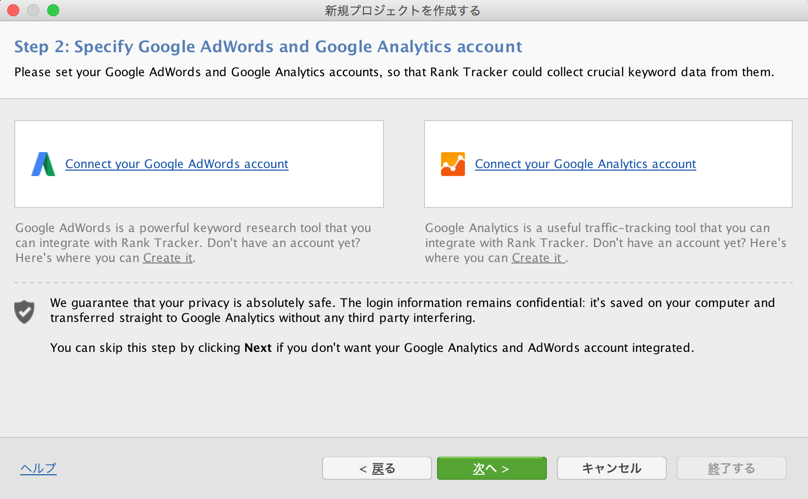Follow the Create it link under AdWords description
Image resolution: width=808 pixels, height=499 pixels.
(167, 258)
